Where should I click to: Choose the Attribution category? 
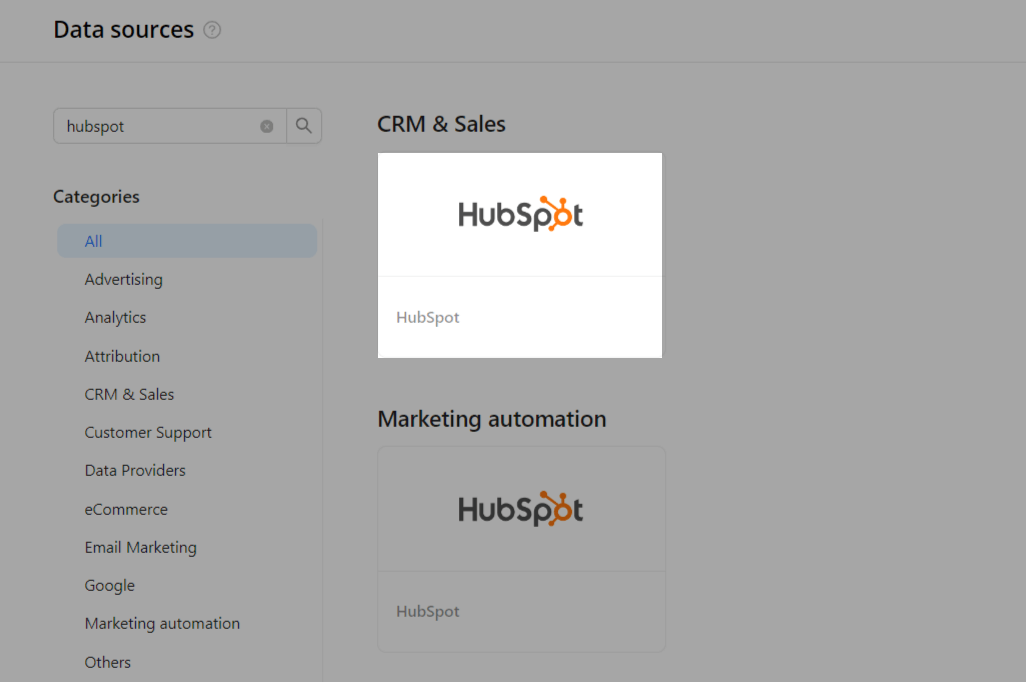point(122,356)
